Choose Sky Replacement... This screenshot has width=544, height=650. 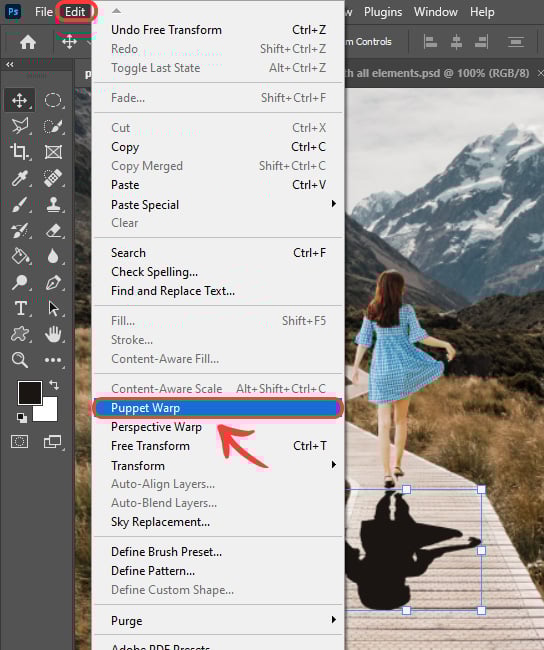pyautogui.click(x=218, y=522)
